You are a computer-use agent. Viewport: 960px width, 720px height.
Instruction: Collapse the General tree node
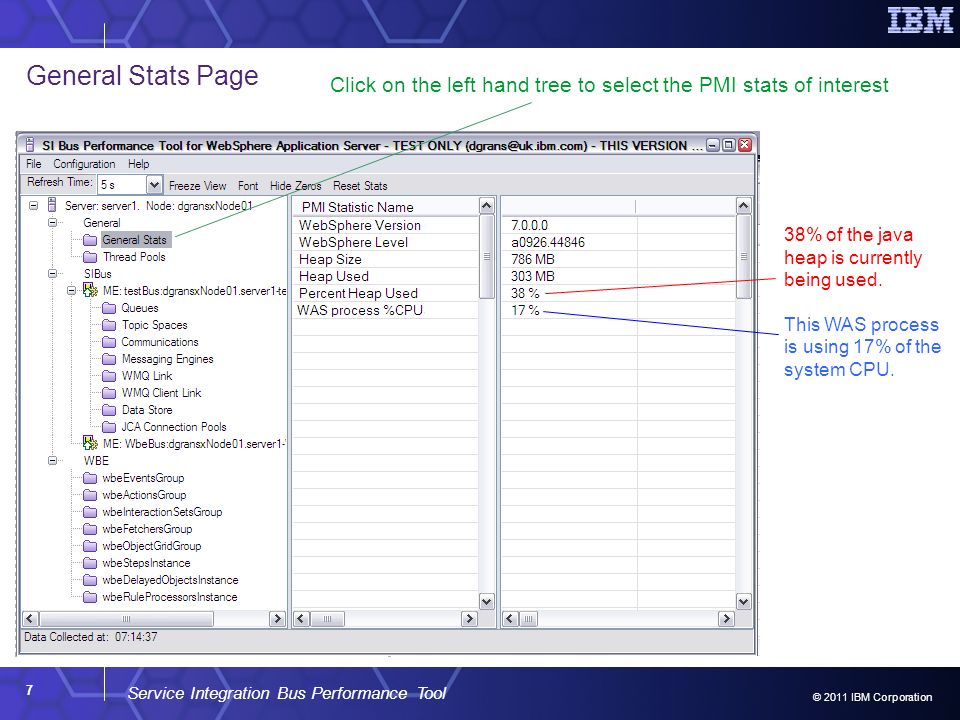53,223
